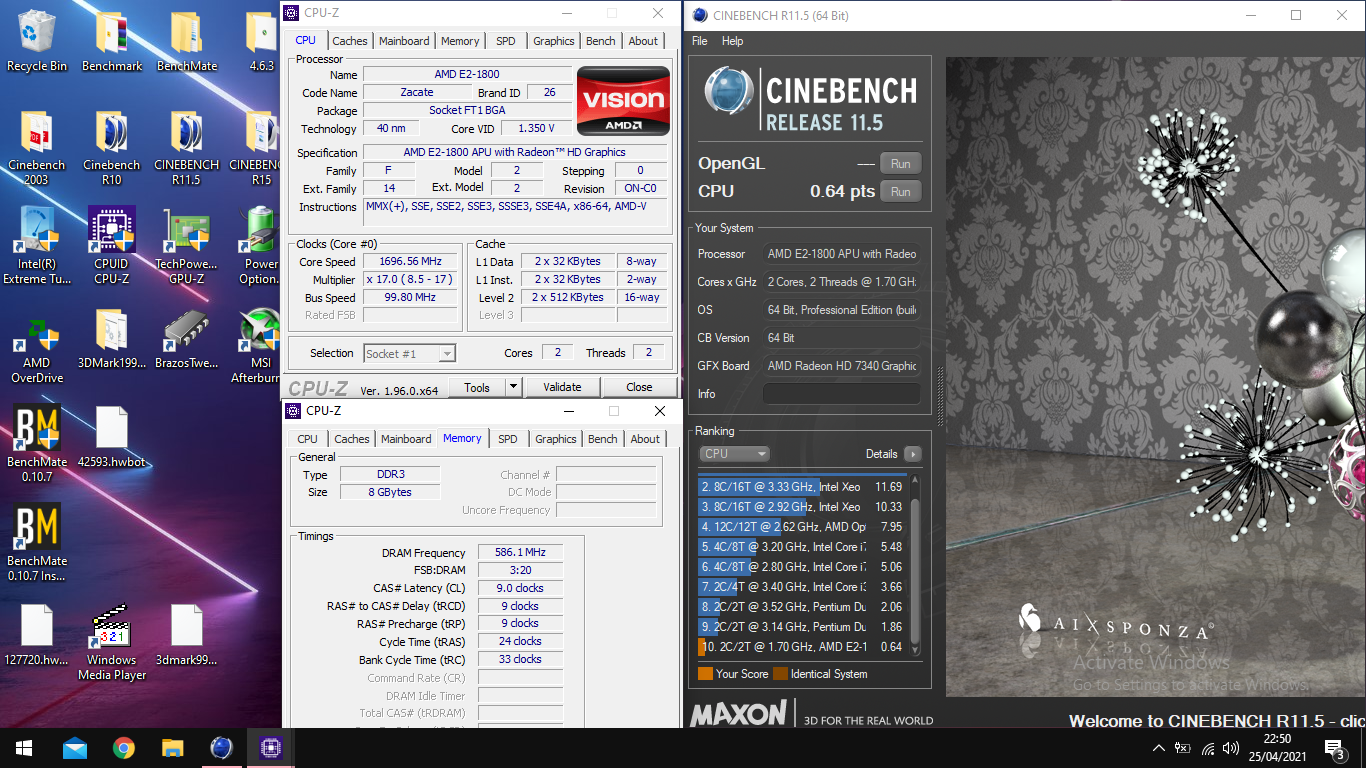Image resolution: width=1366 pixels, height=768 pixels.
Task: Show hidden system tray icons
Action: (1159, 748)
